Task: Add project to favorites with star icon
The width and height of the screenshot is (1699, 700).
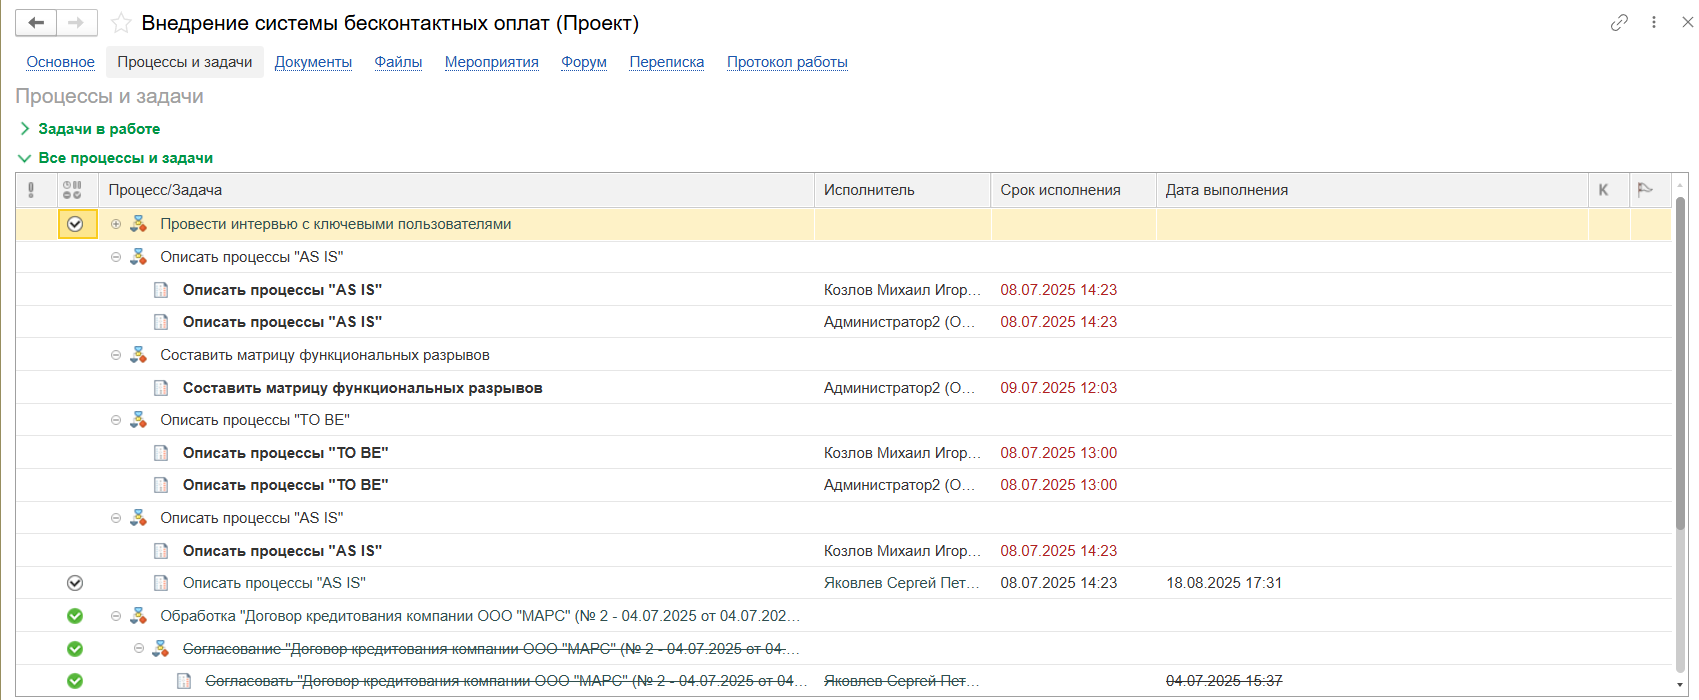Action: pyautogui.click(x=121, y=23)
